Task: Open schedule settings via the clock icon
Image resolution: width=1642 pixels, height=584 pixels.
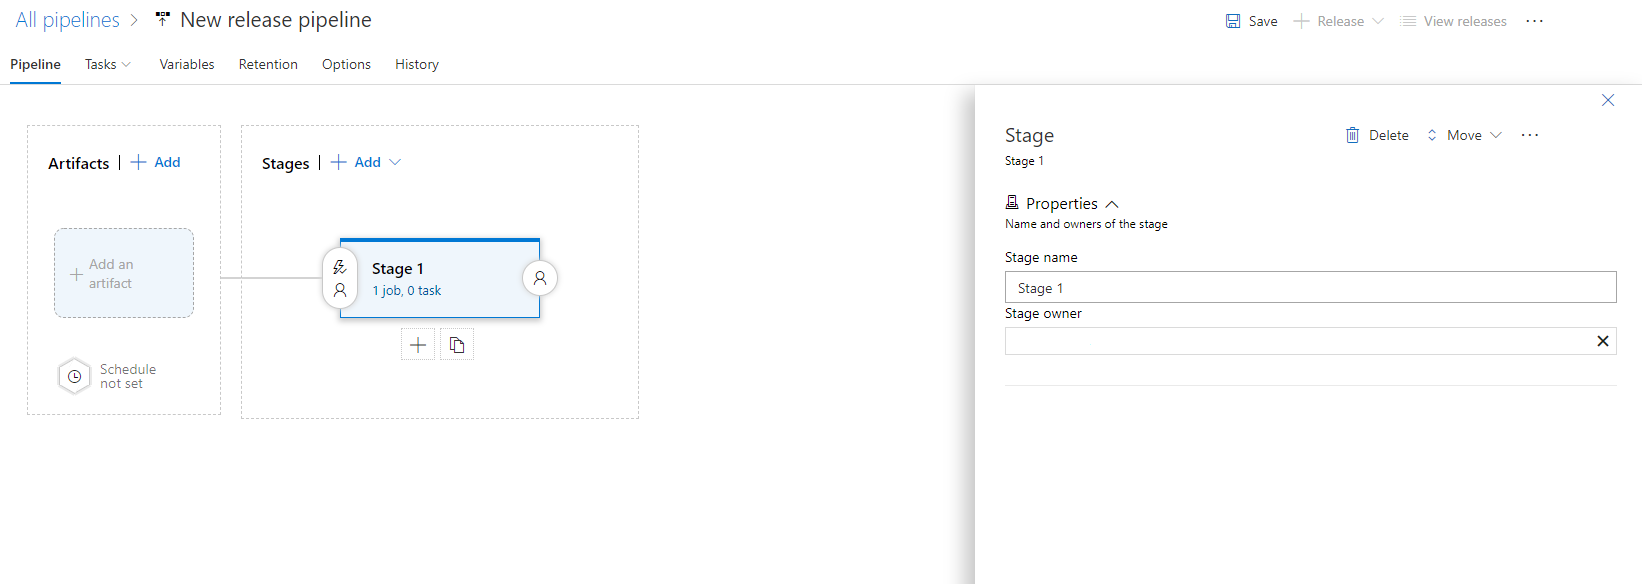Action: pyautogui.click(x=74, y=375)
